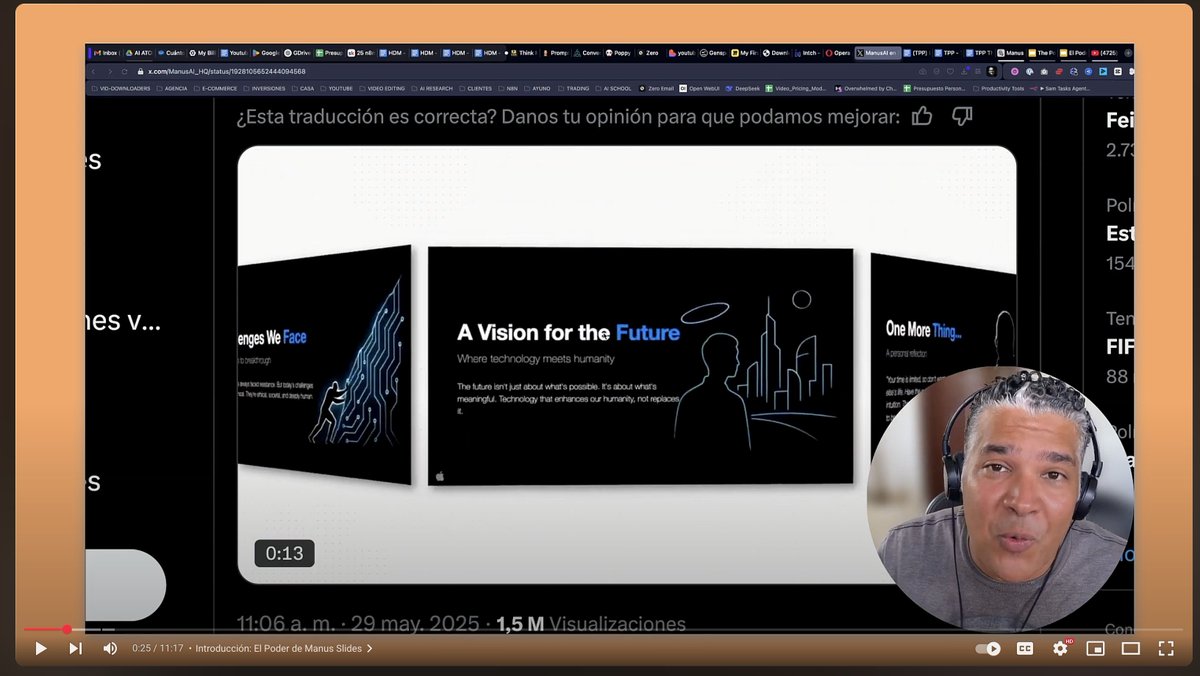This screenshot has width=1200, height=676.
Task: Go forward in the browser
Action: pyautogui.click(x=110, y=72)
